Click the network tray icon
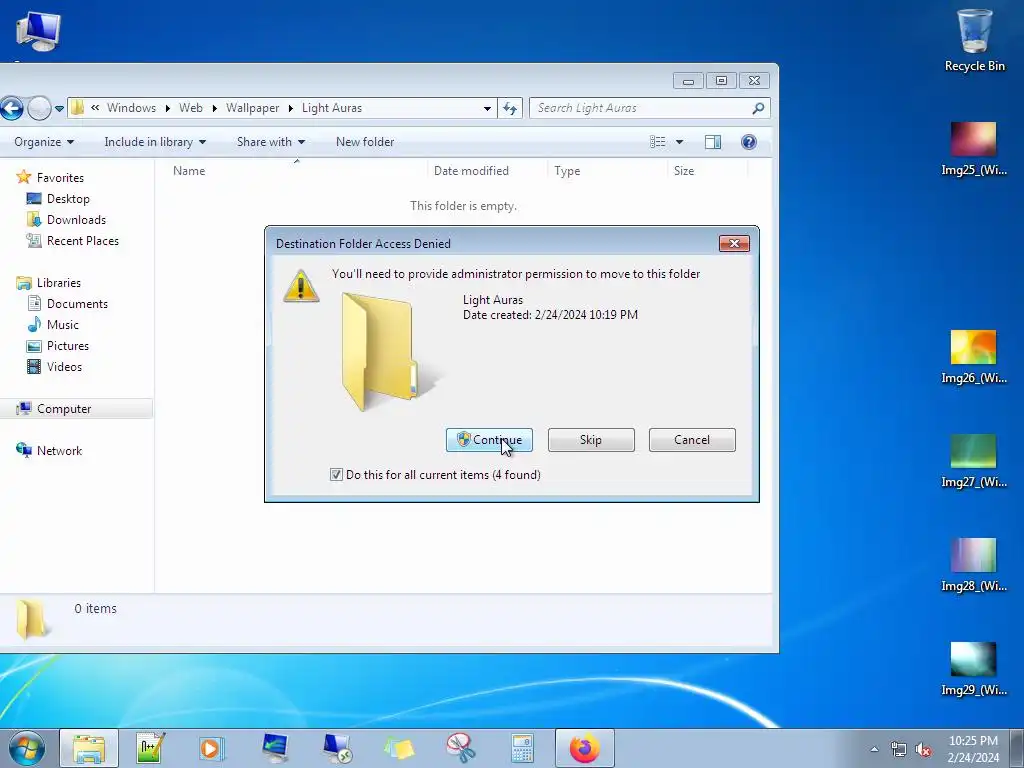 [x=899, y=749]
